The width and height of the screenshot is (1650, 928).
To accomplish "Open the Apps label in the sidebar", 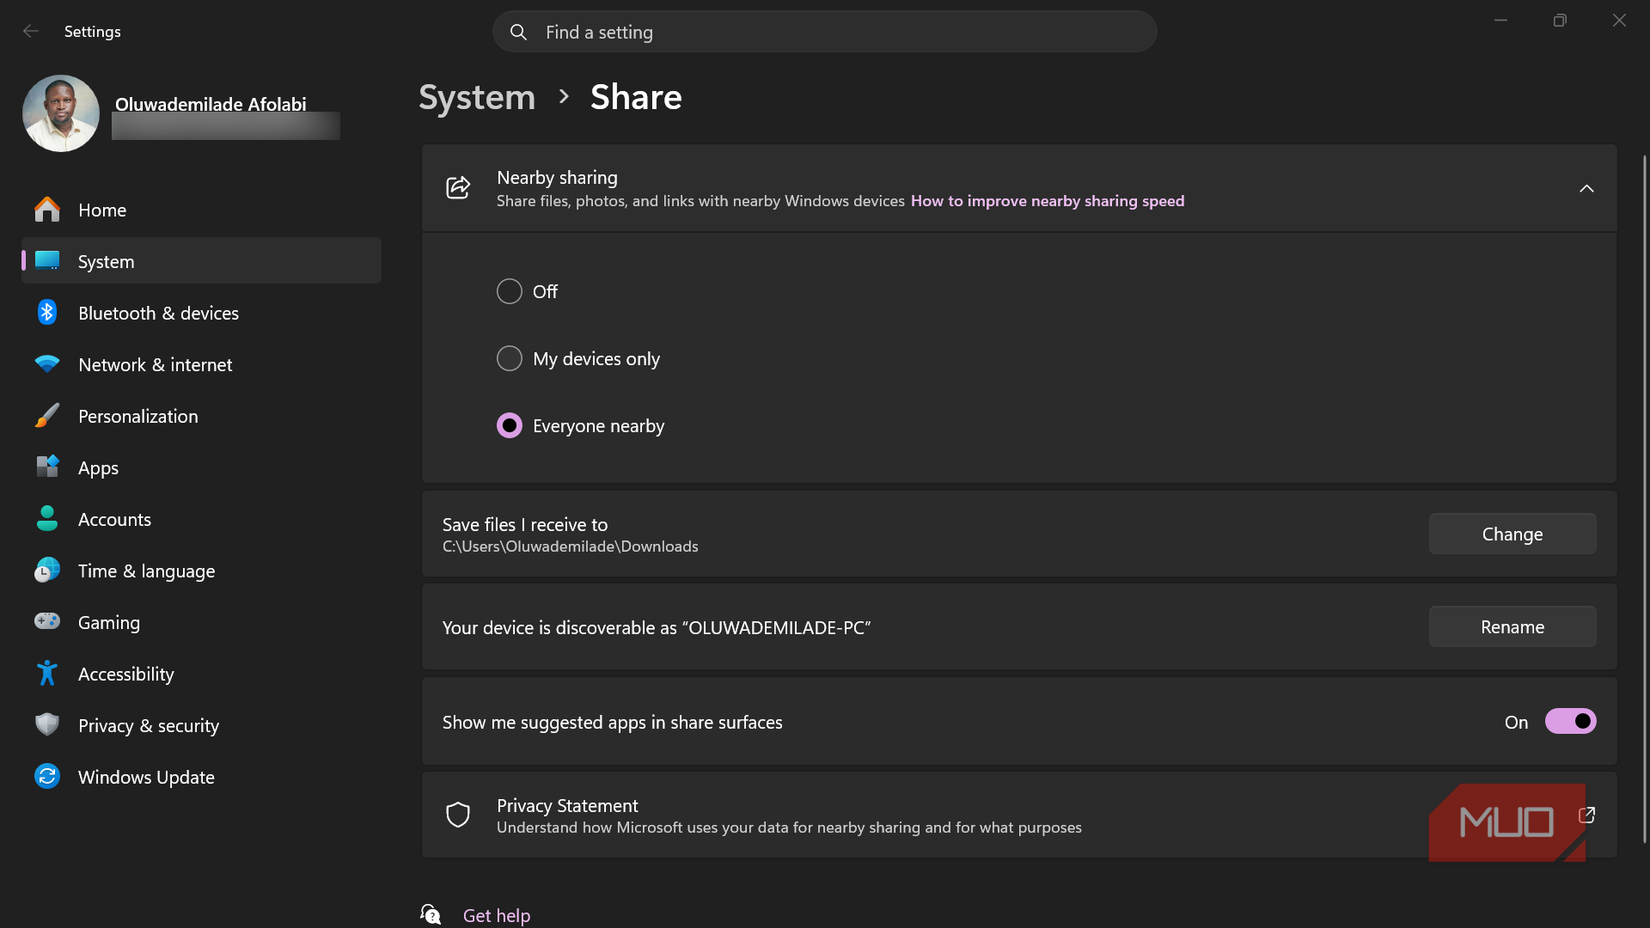I will click(x=98, y=468).
